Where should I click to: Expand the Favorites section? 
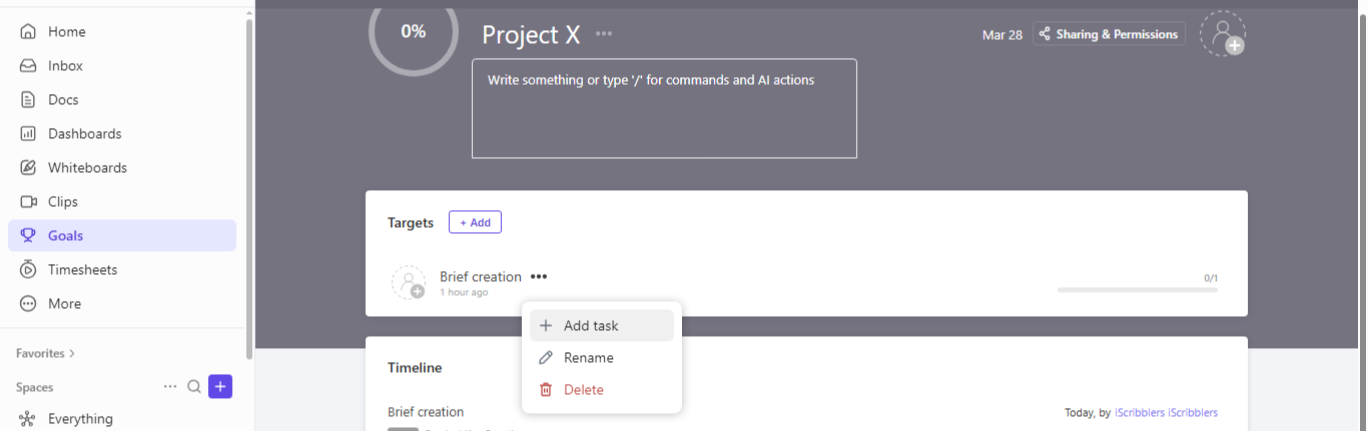(x=45, y=353)
